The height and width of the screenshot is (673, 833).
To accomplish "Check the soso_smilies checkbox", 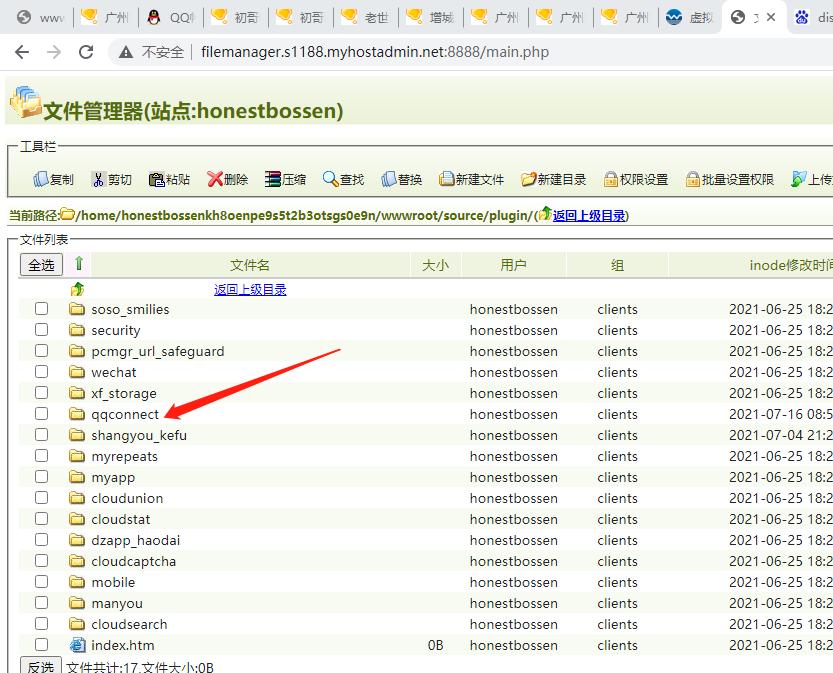I will [41, 309].
